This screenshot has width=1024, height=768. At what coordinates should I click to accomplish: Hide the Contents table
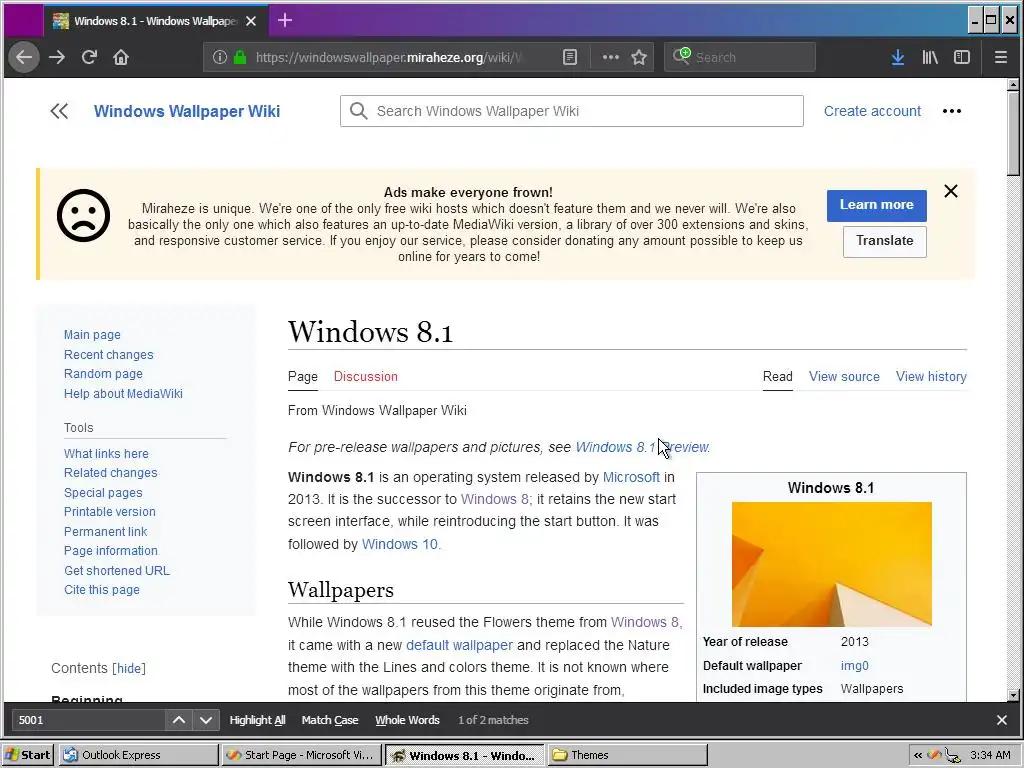(129, 668)
